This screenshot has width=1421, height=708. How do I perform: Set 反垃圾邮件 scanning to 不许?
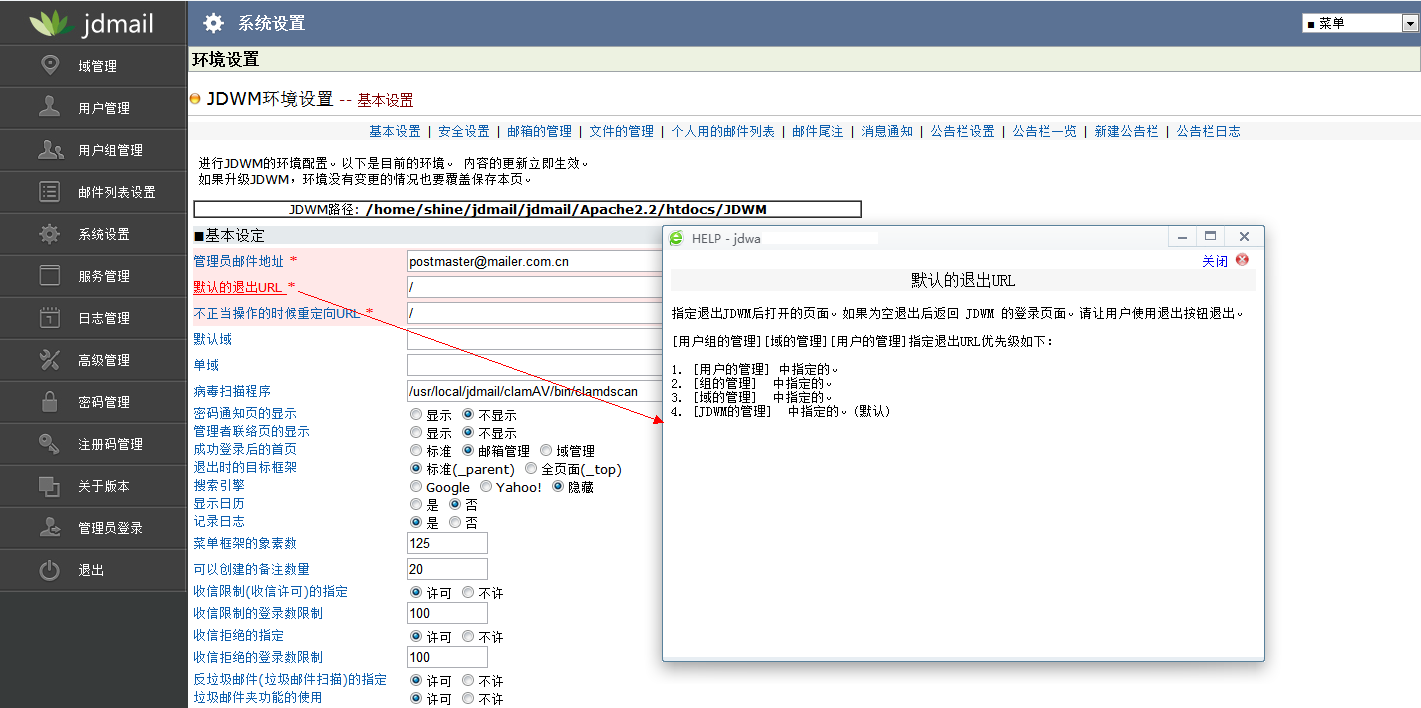(468, 680)
